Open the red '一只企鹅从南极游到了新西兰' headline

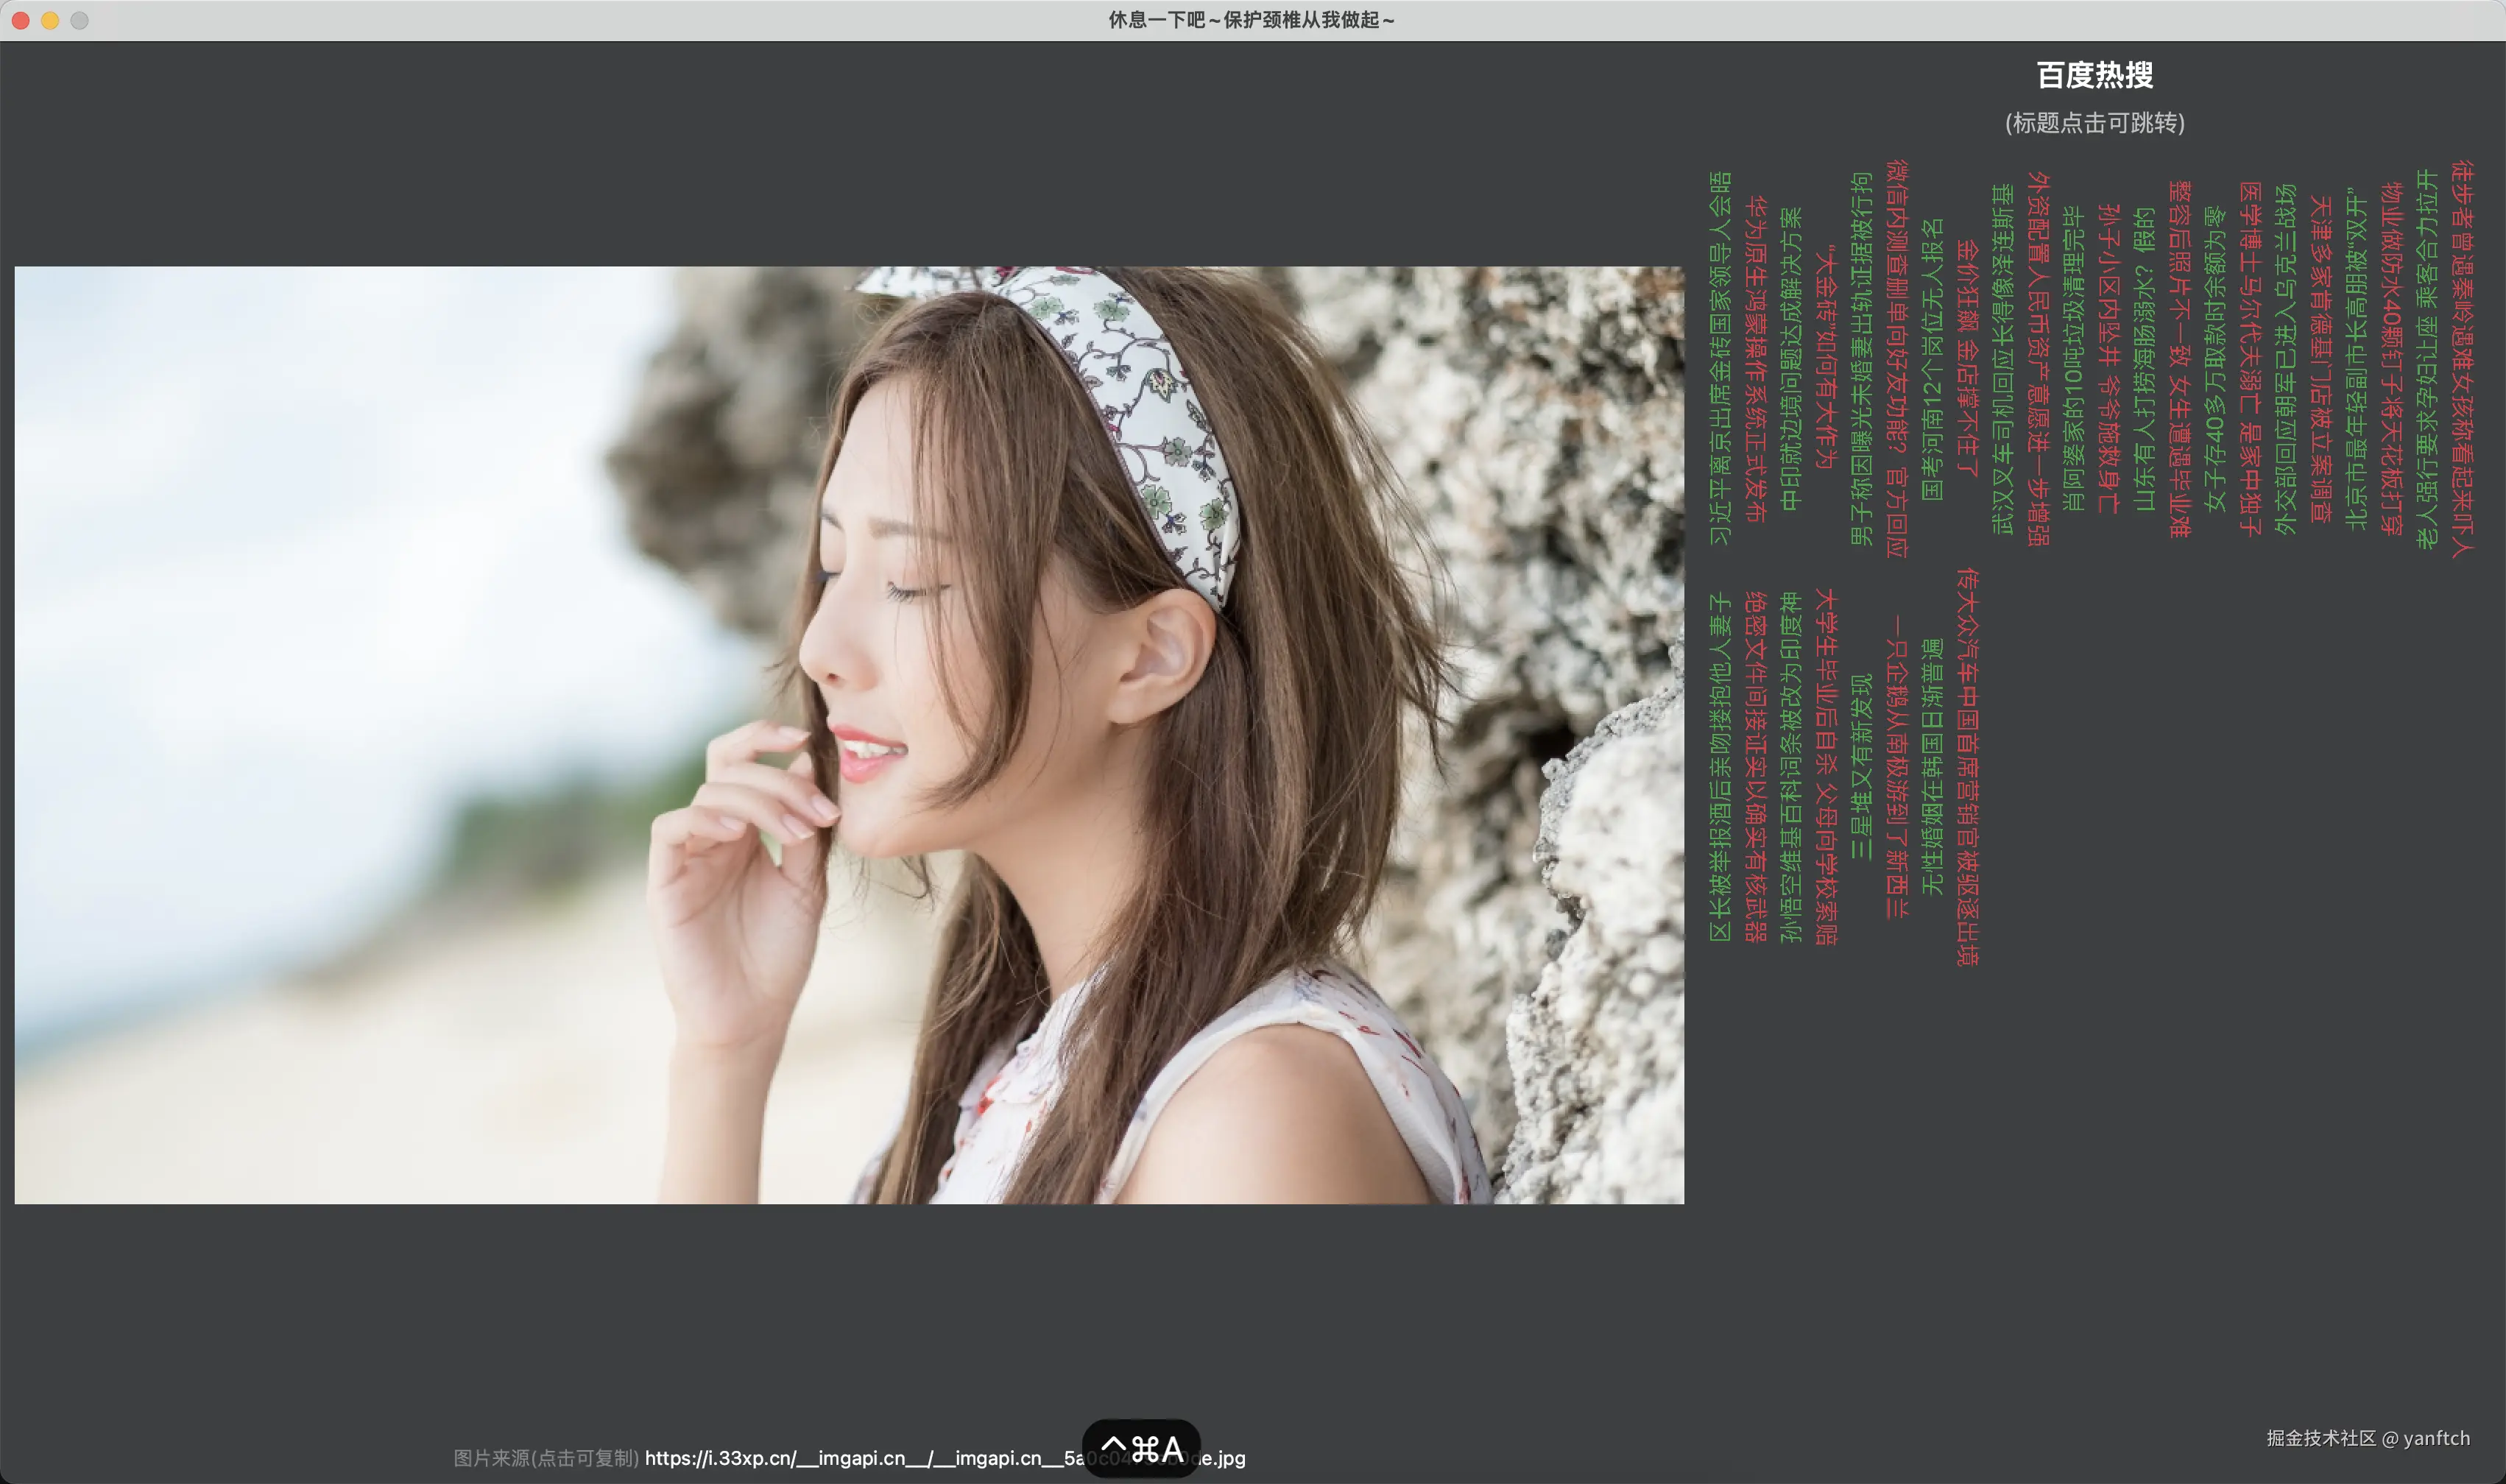click(1897, 766)
